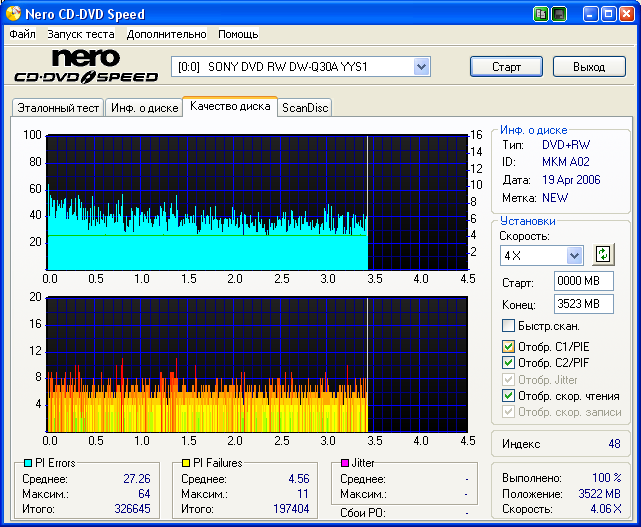This screenshot has height=527, width=641.
Task: Click the Nero CD-DVD Speed logo
Action: click(x=85, y=67)
